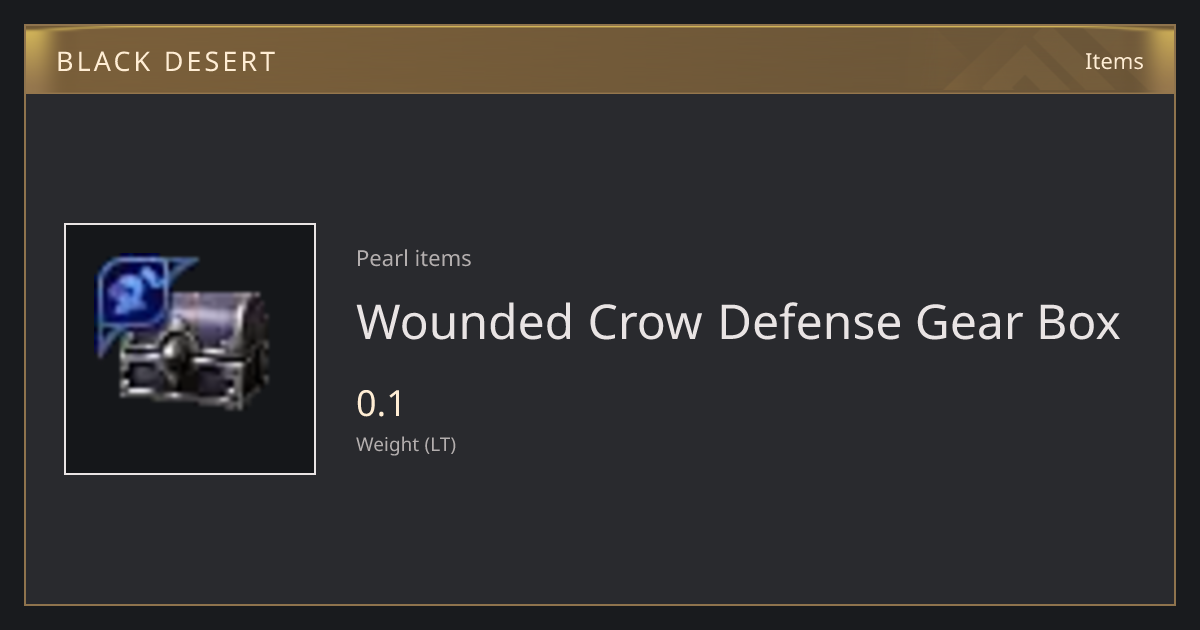Click the word Pearl in category label

[x=382, y=258]
